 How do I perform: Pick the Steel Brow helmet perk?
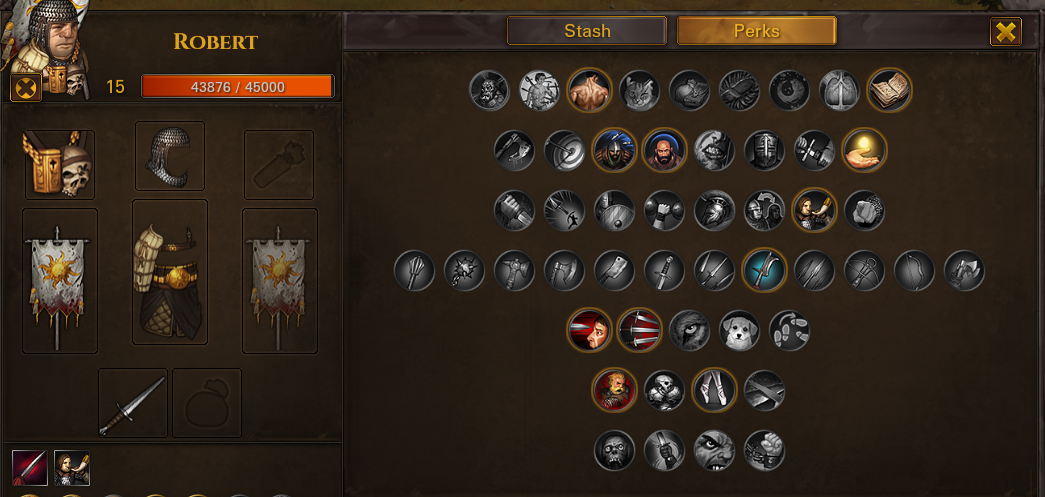[764, 151]
